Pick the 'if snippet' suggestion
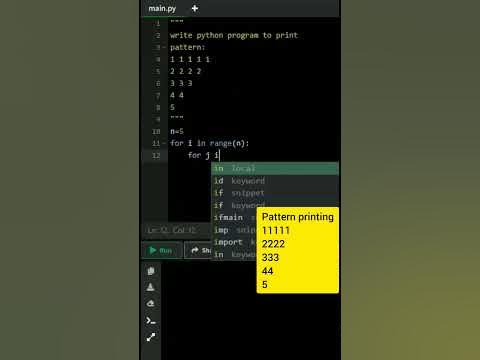Image resolution: width=480 pixels, height=360 pixels. [x=275, y=193]
